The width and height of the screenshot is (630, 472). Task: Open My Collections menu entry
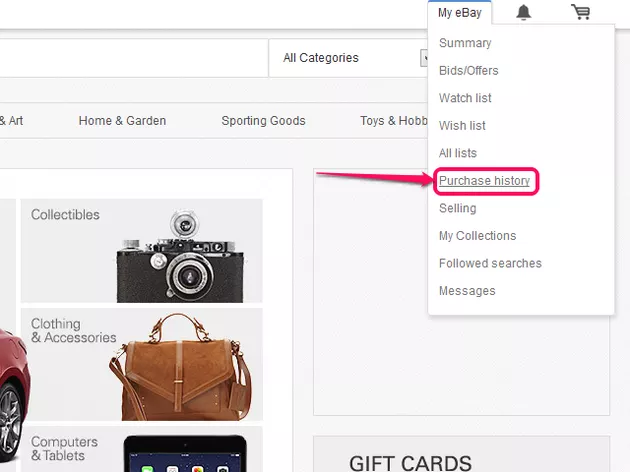click(x=477, y=236)
